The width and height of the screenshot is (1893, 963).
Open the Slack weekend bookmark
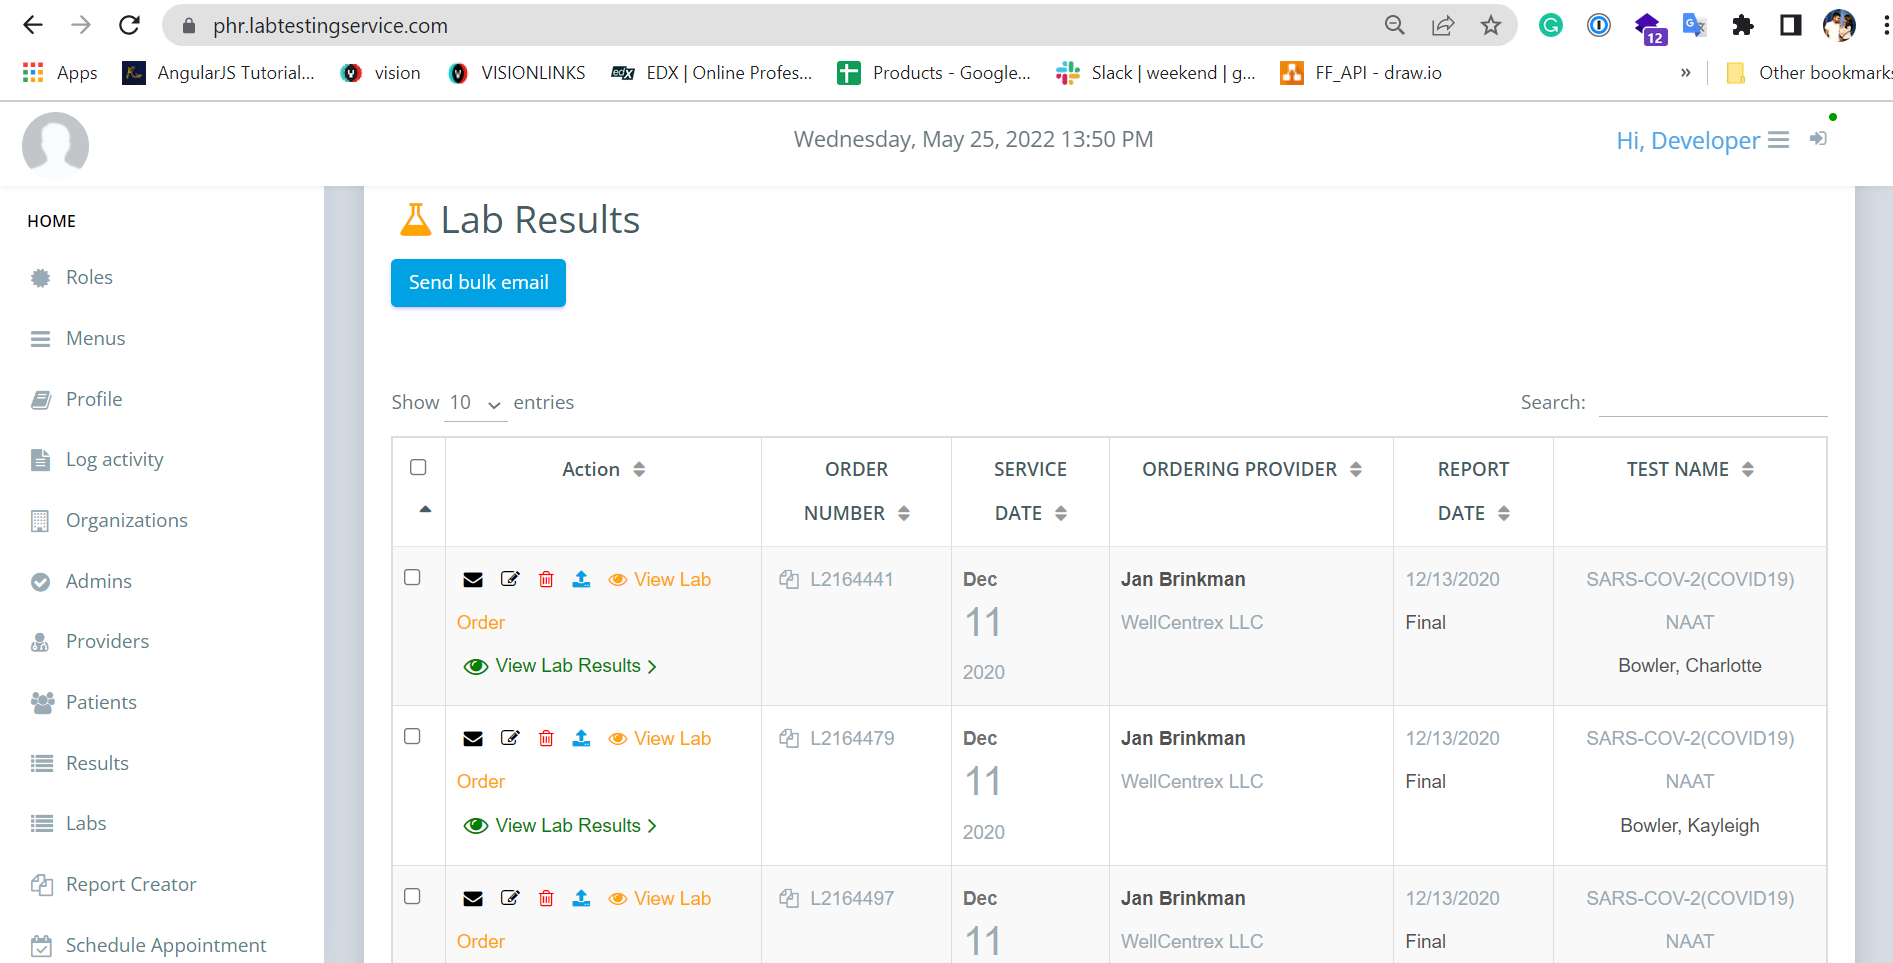(1156, 73)
